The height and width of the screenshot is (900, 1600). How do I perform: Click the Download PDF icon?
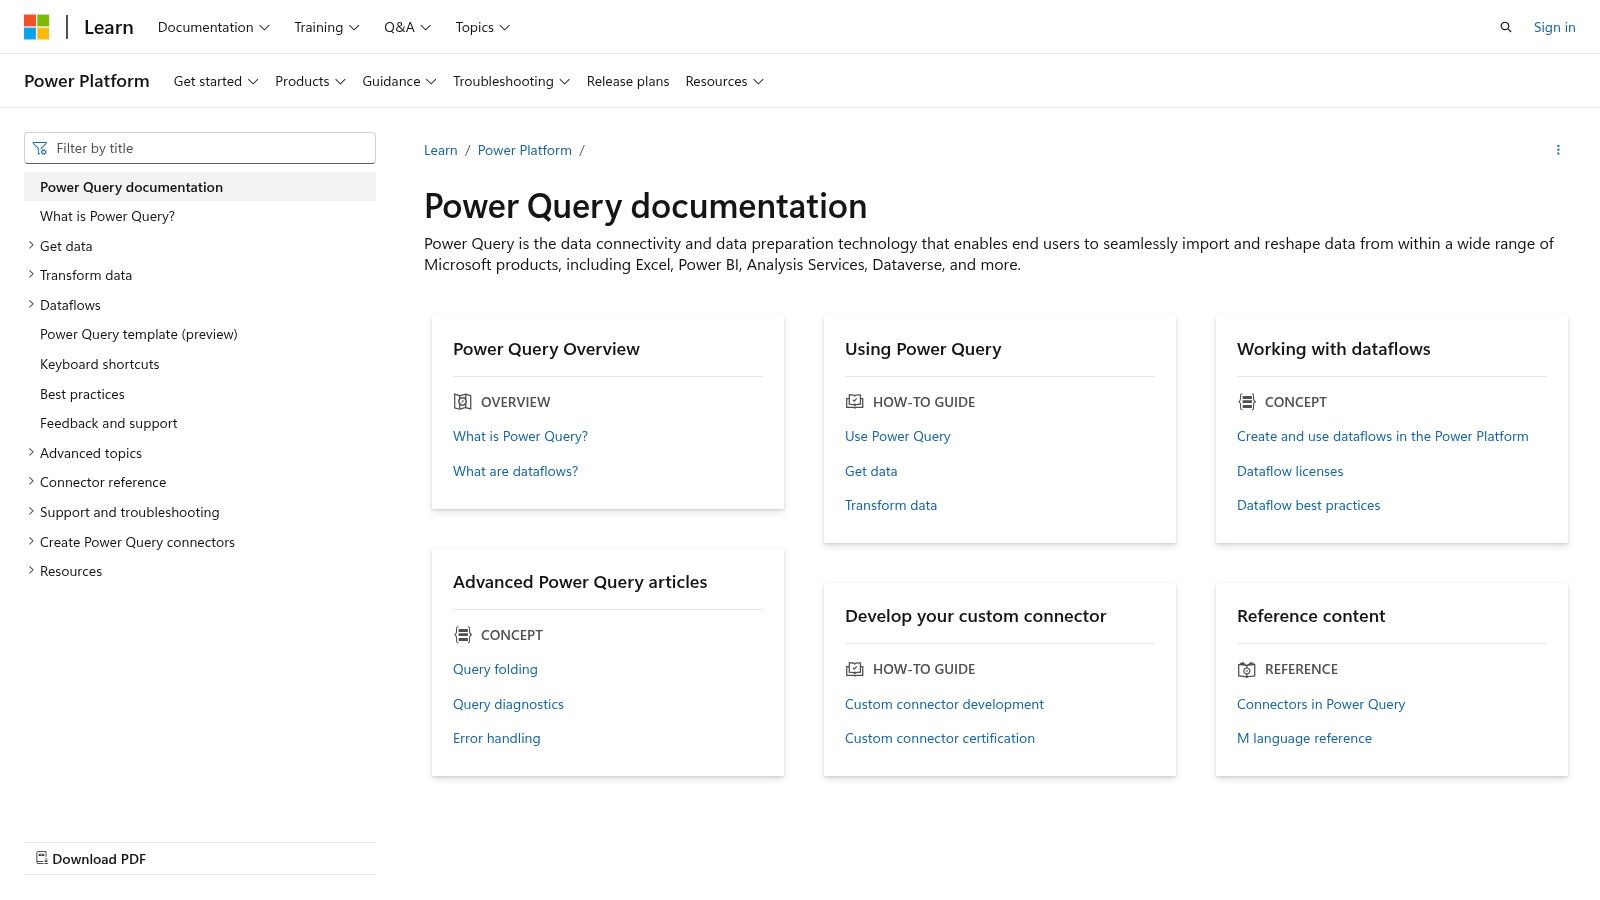(x=42, y=858)
